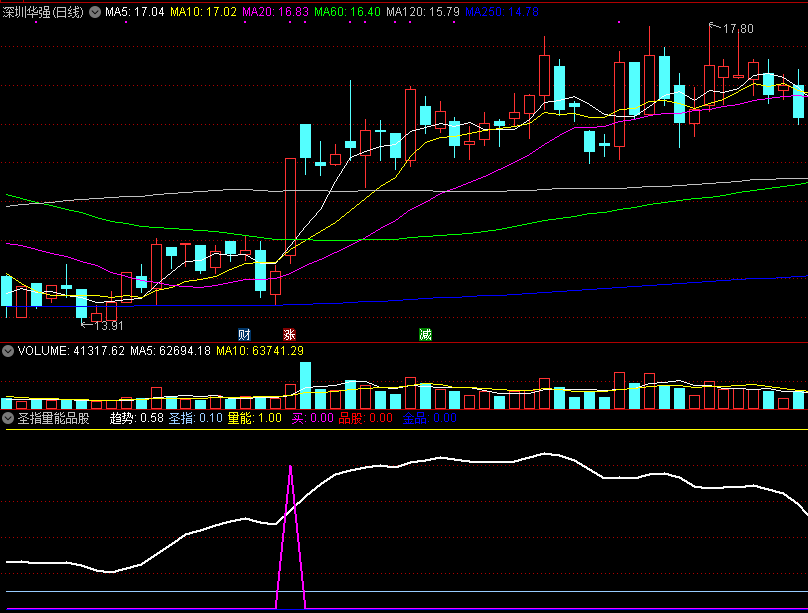Click the blue MA250: 14.78 label
This screenshot has width=808, height=613.
502,12
